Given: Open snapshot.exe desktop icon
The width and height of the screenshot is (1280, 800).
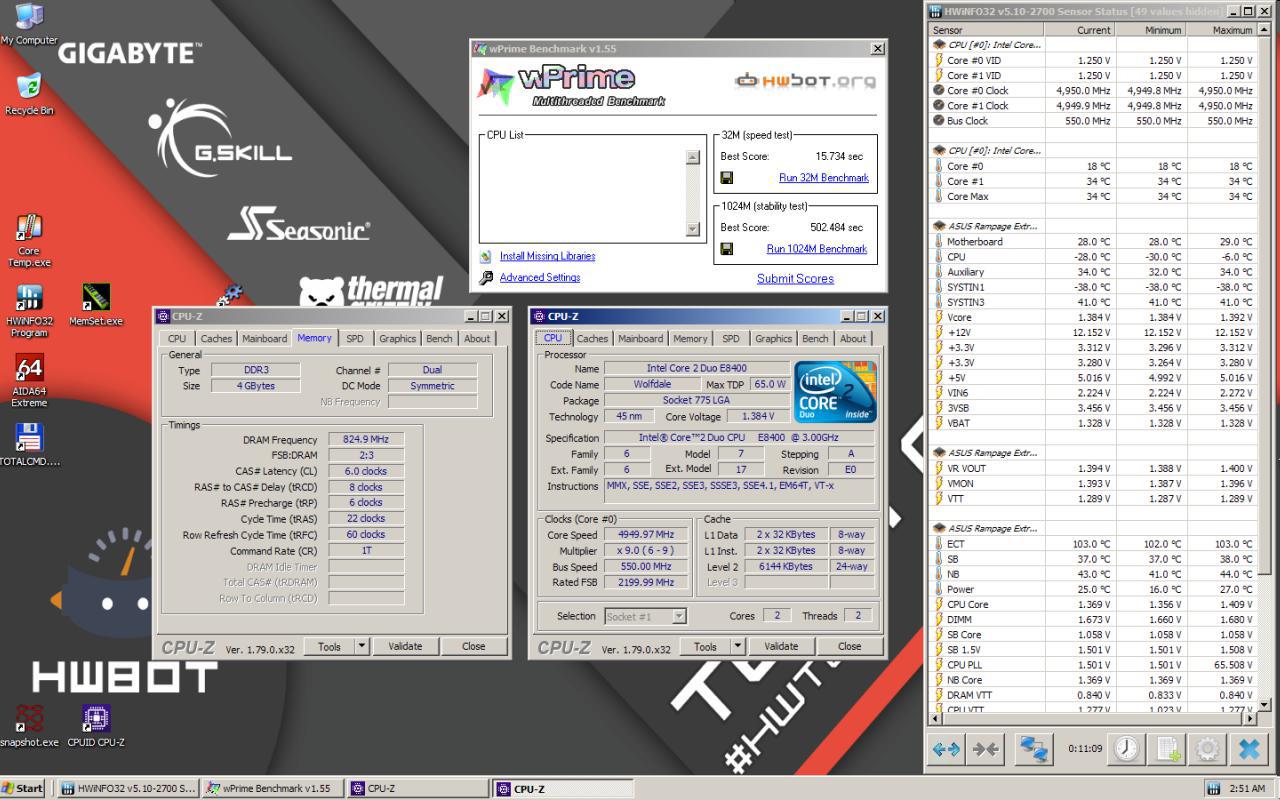Looking at the screenshot, I should tap(29, 726).
